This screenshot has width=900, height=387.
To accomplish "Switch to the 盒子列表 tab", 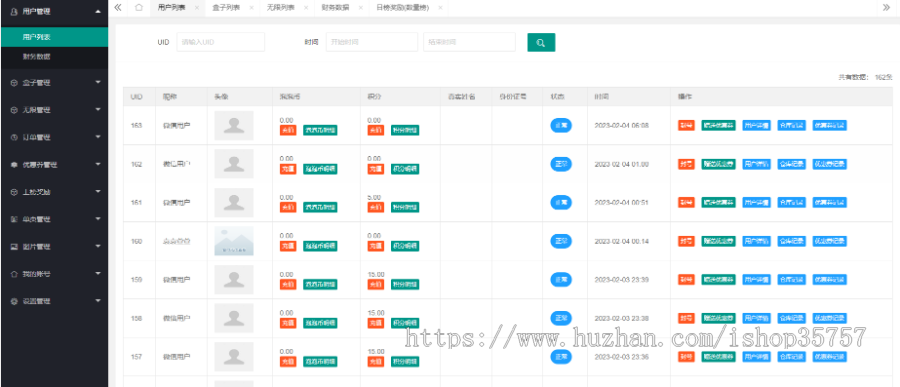I will 226,7.
